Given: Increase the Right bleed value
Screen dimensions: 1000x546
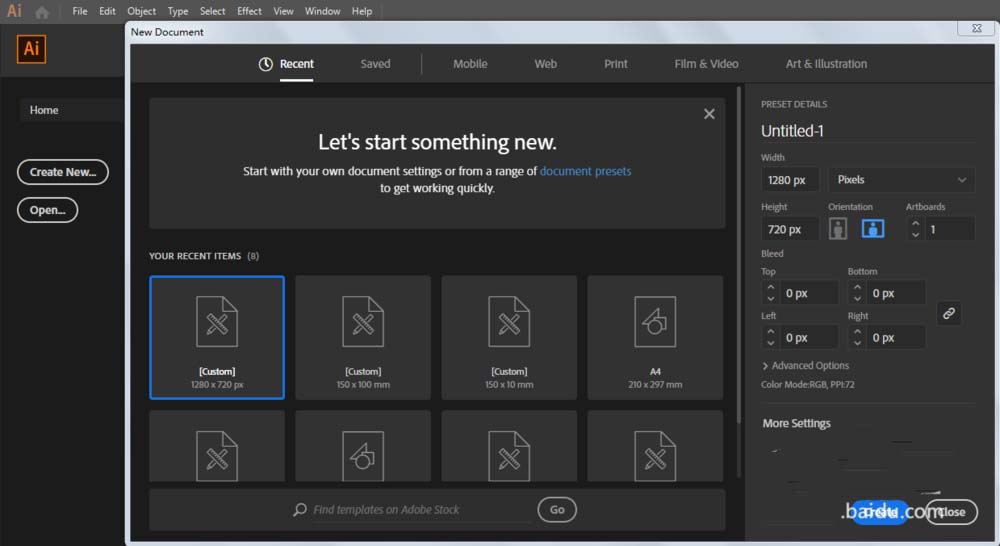Looking at the screenshot, I should point(857,332).
